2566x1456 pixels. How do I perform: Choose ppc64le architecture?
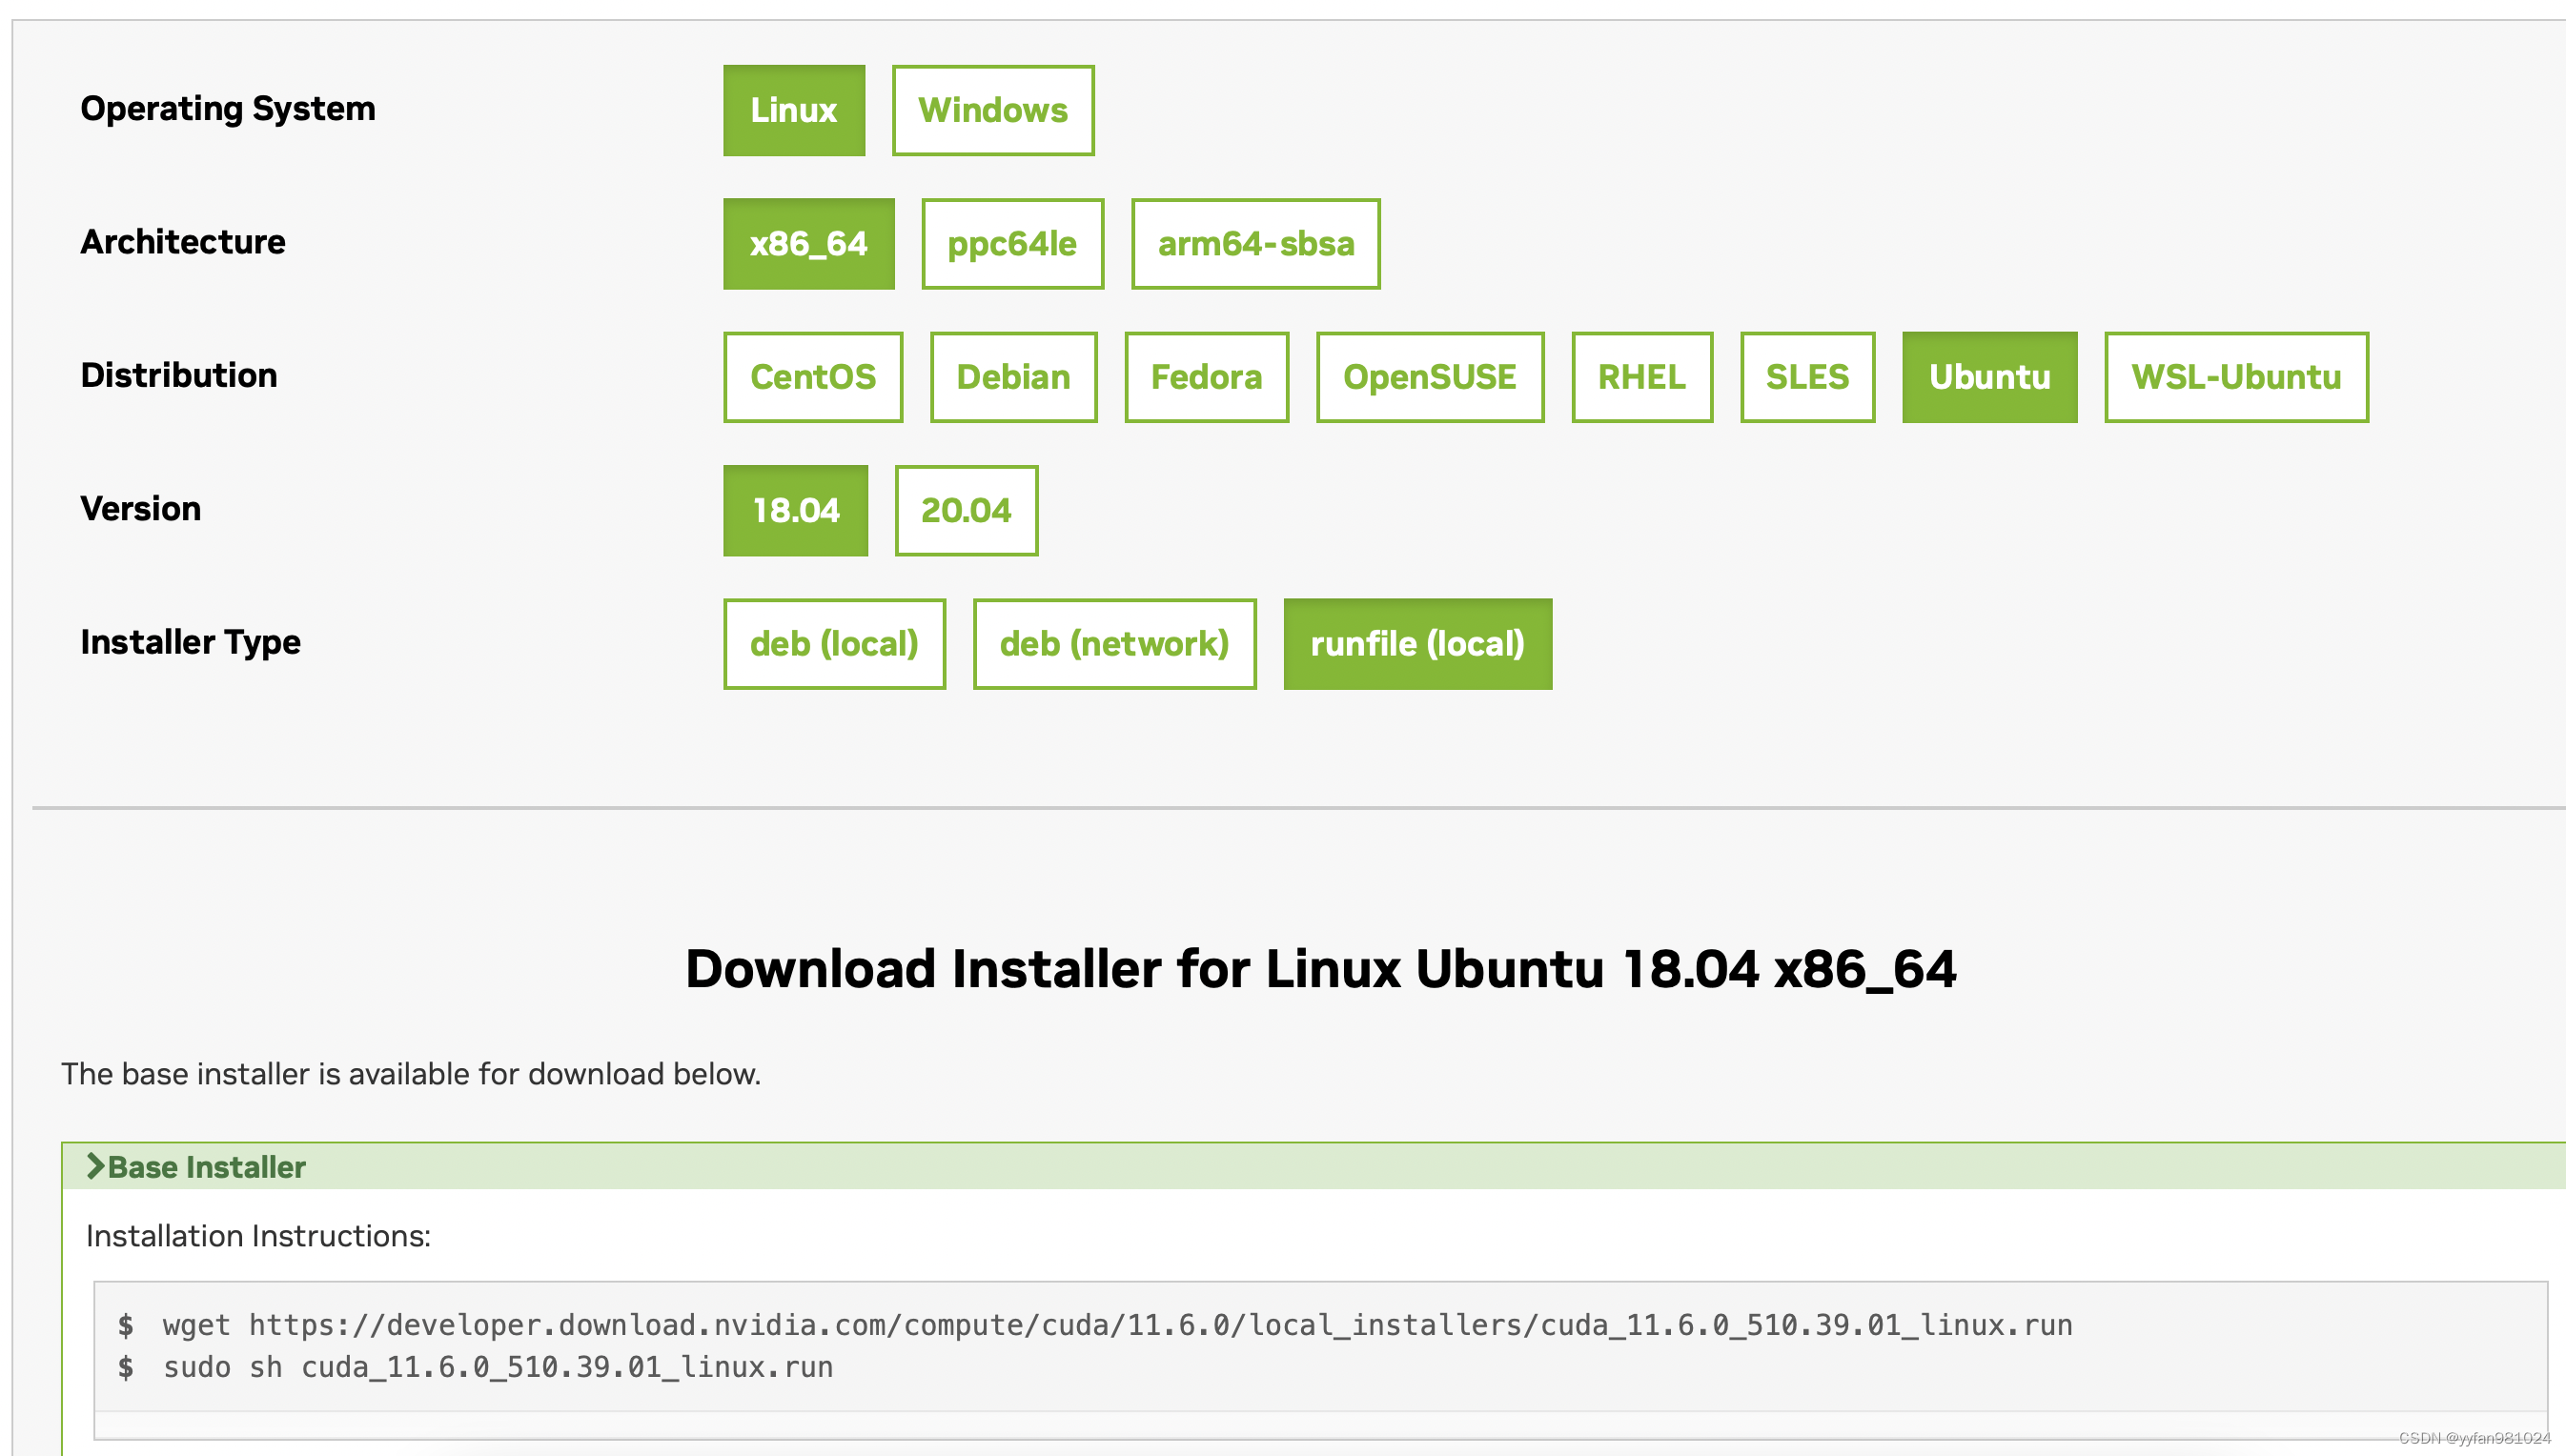click(x=1012, y=244)
